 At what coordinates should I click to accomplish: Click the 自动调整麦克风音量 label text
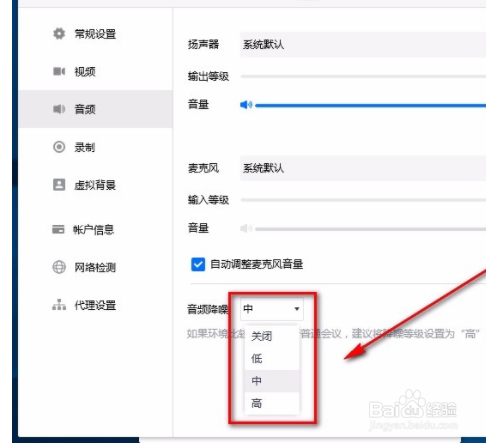(257, 264)
